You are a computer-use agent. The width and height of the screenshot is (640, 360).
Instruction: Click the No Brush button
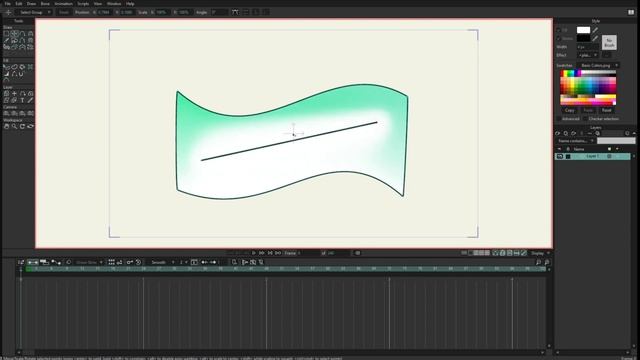point(609,42)
